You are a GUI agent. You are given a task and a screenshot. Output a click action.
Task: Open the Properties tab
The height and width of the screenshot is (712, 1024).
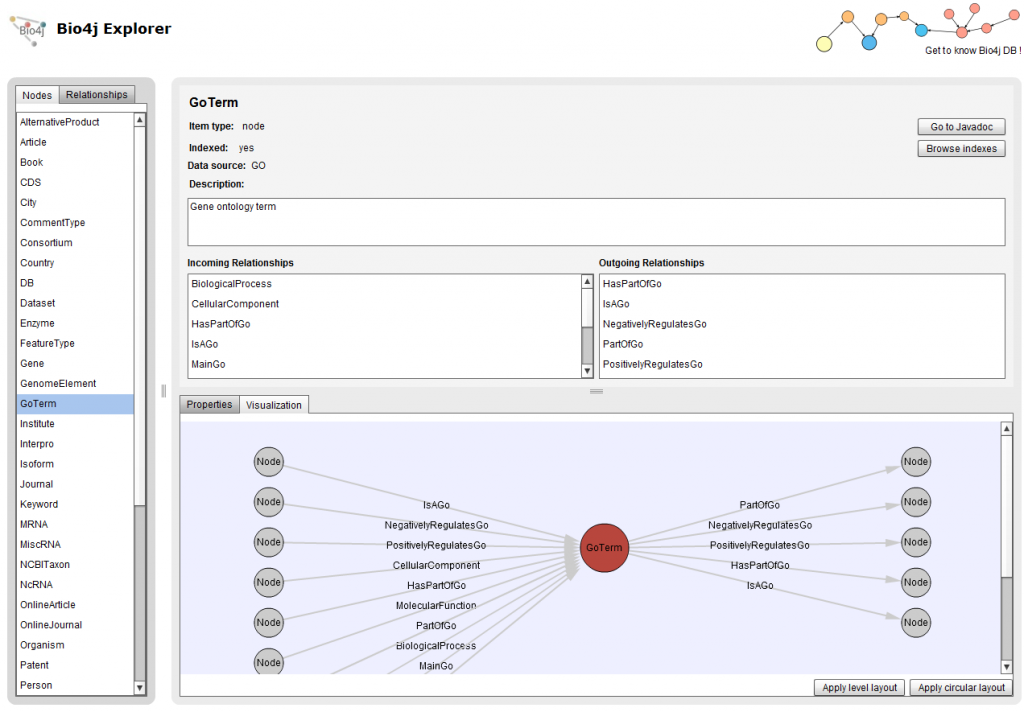tap(209, 404)
